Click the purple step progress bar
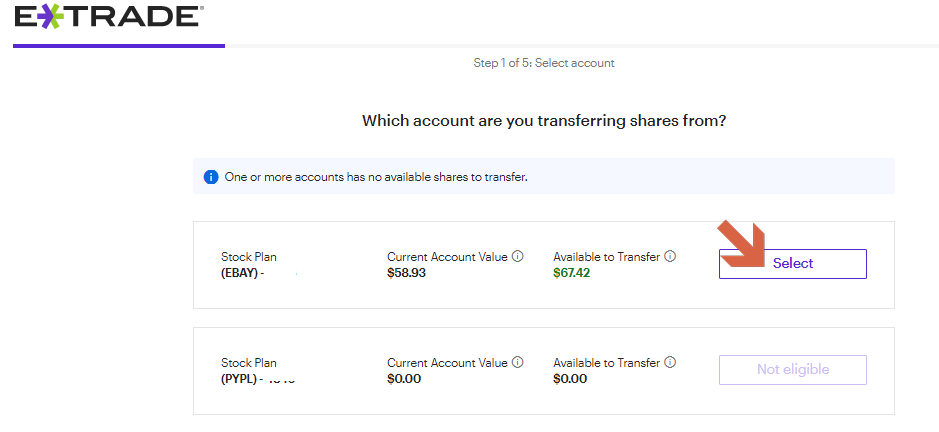This screenshot has height=432, width=939. [x=118, y=45]
